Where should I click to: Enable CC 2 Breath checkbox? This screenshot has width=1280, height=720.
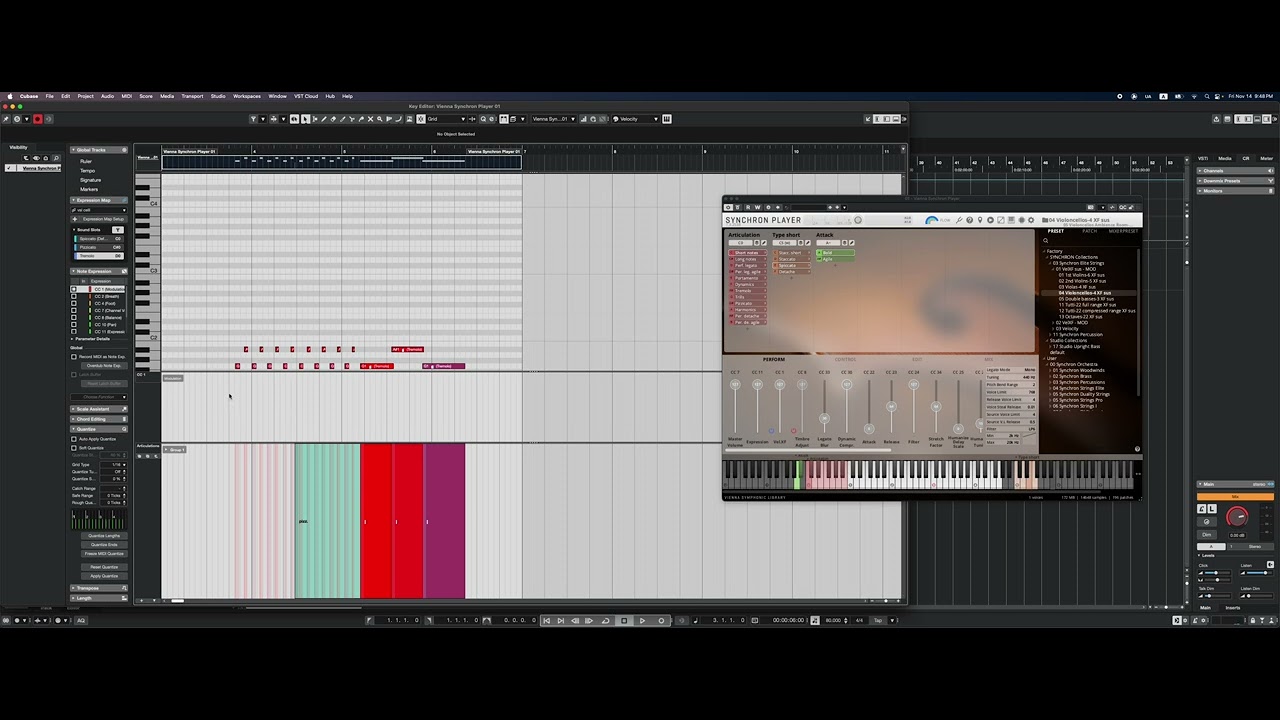coord(73,296)
